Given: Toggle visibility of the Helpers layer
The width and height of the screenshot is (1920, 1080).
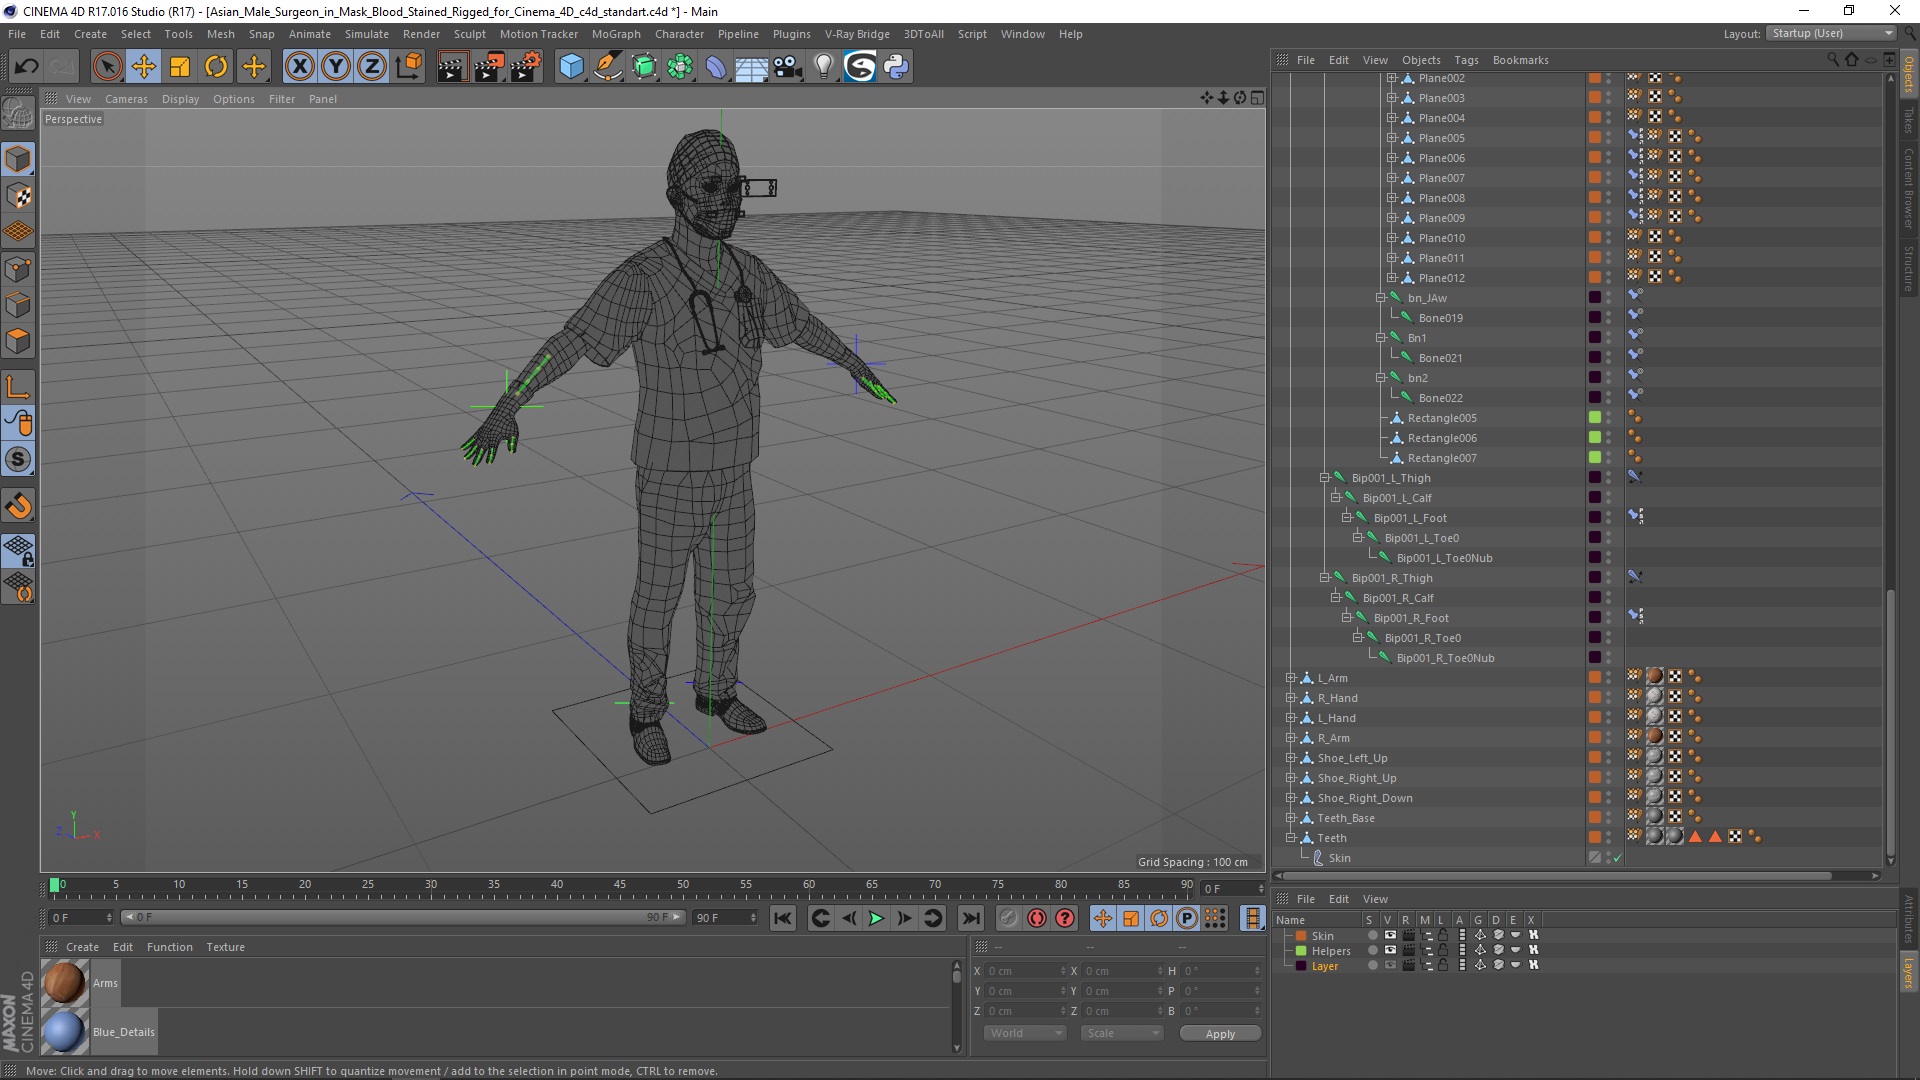Looking at the screenshot, I should tap(1390, 951).
